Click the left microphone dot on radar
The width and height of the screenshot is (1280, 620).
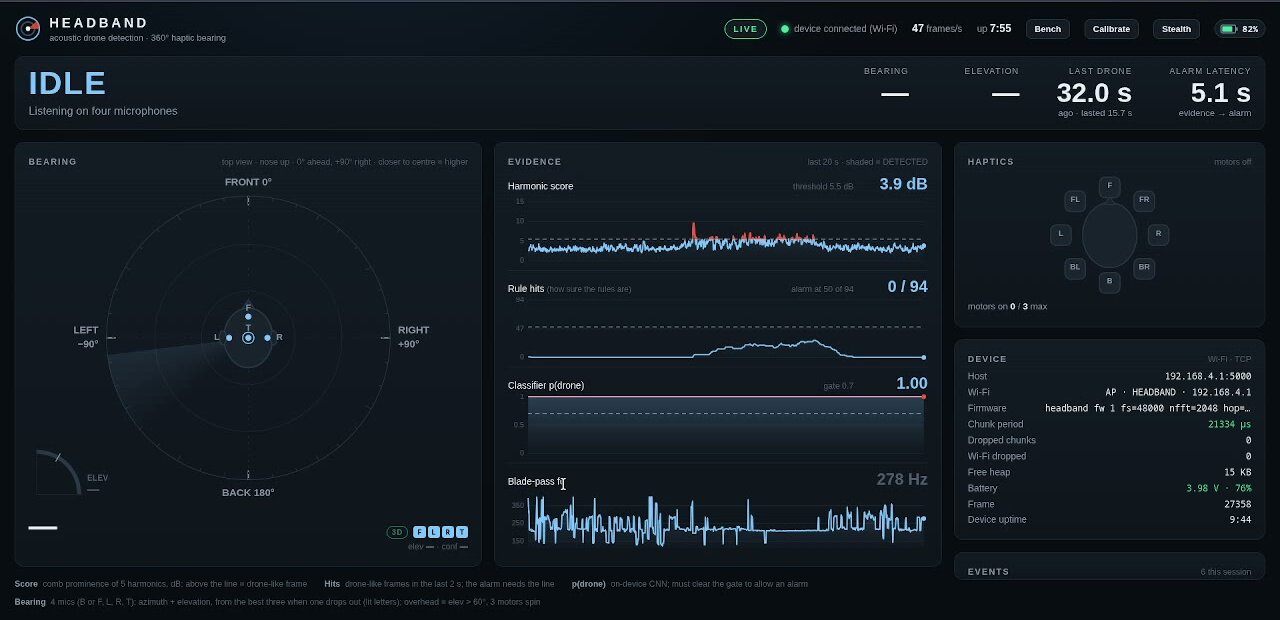click(229, 338)
